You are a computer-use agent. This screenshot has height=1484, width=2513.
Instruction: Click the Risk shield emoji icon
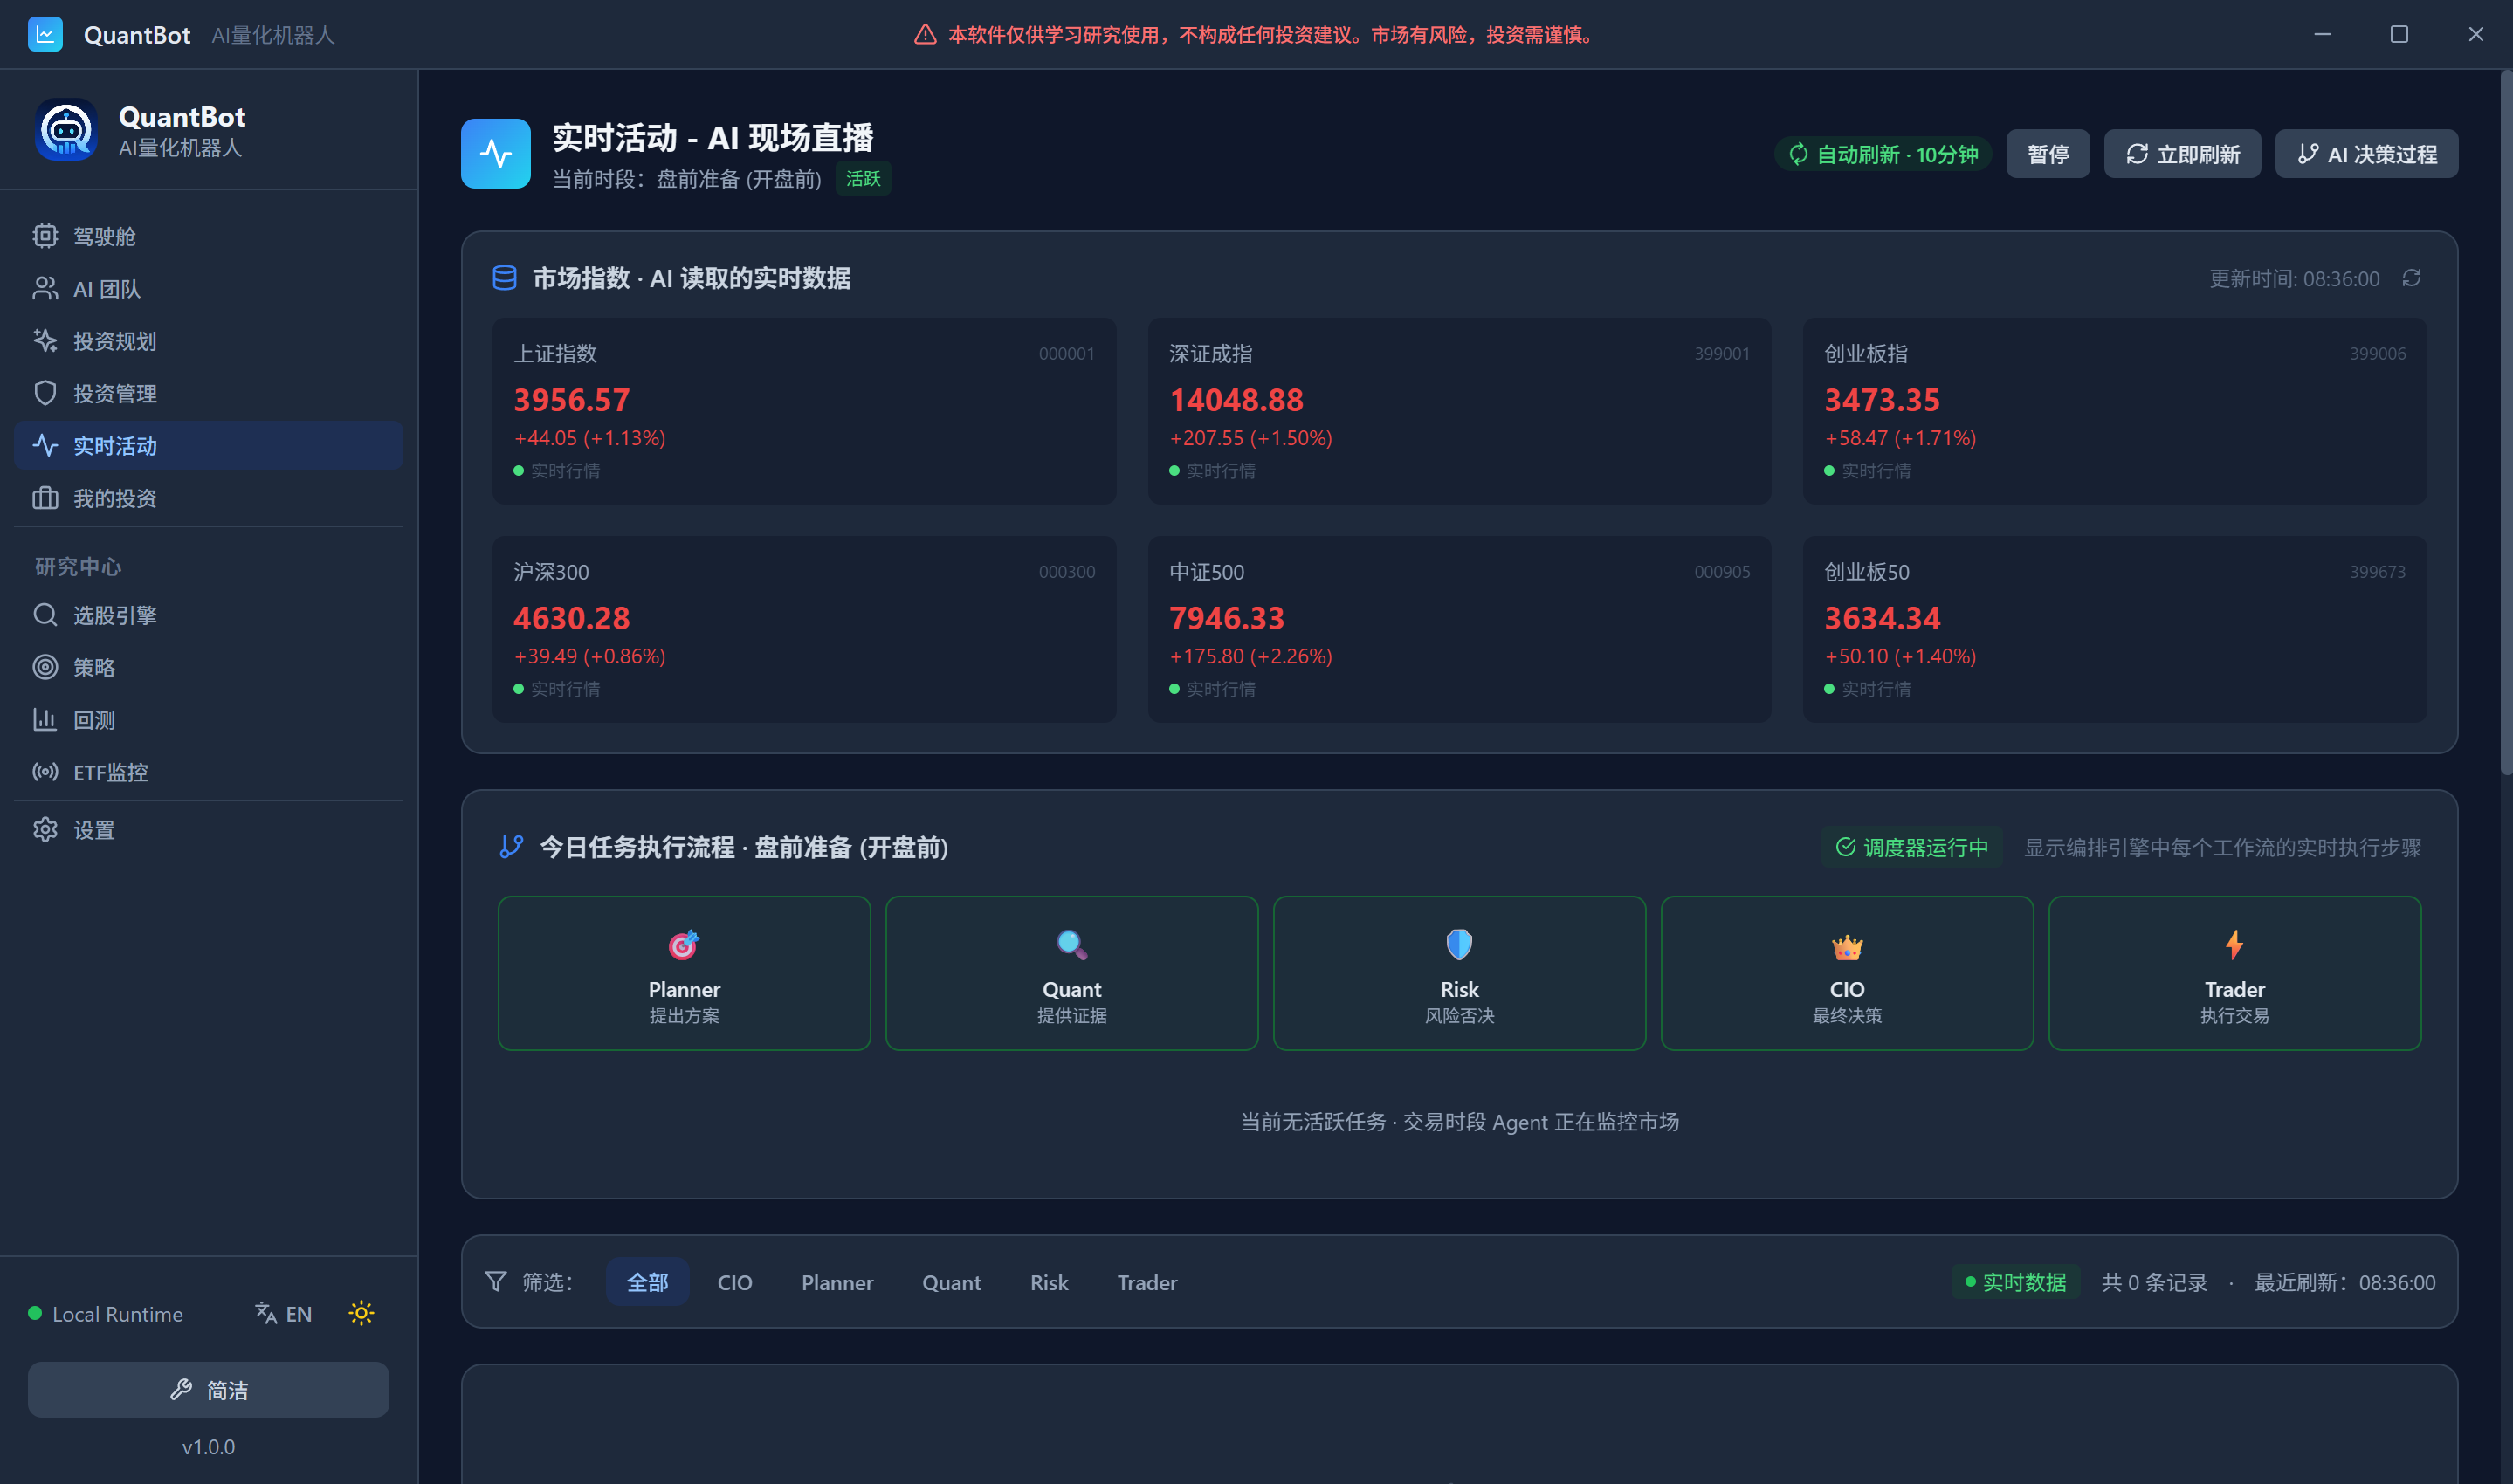pos(1459,944)
